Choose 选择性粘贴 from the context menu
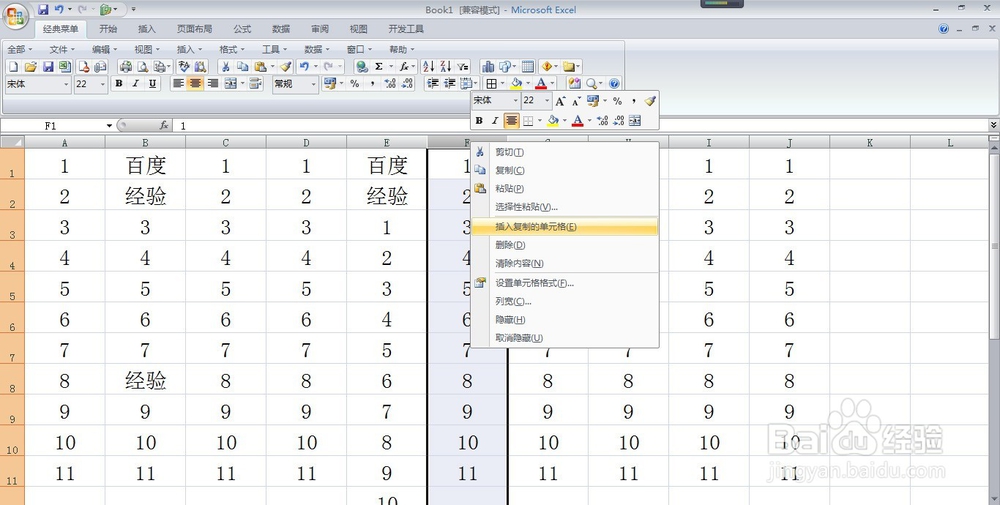 [x=564, y=207]
